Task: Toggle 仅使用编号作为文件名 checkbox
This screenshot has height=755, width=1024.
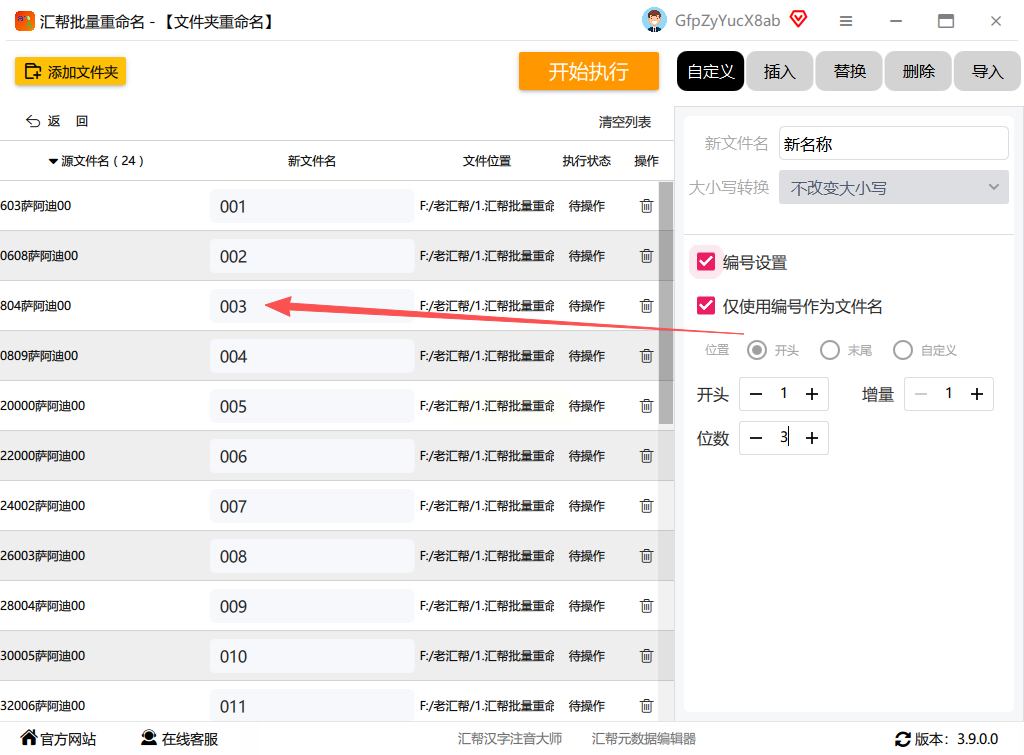Action: 705,306
